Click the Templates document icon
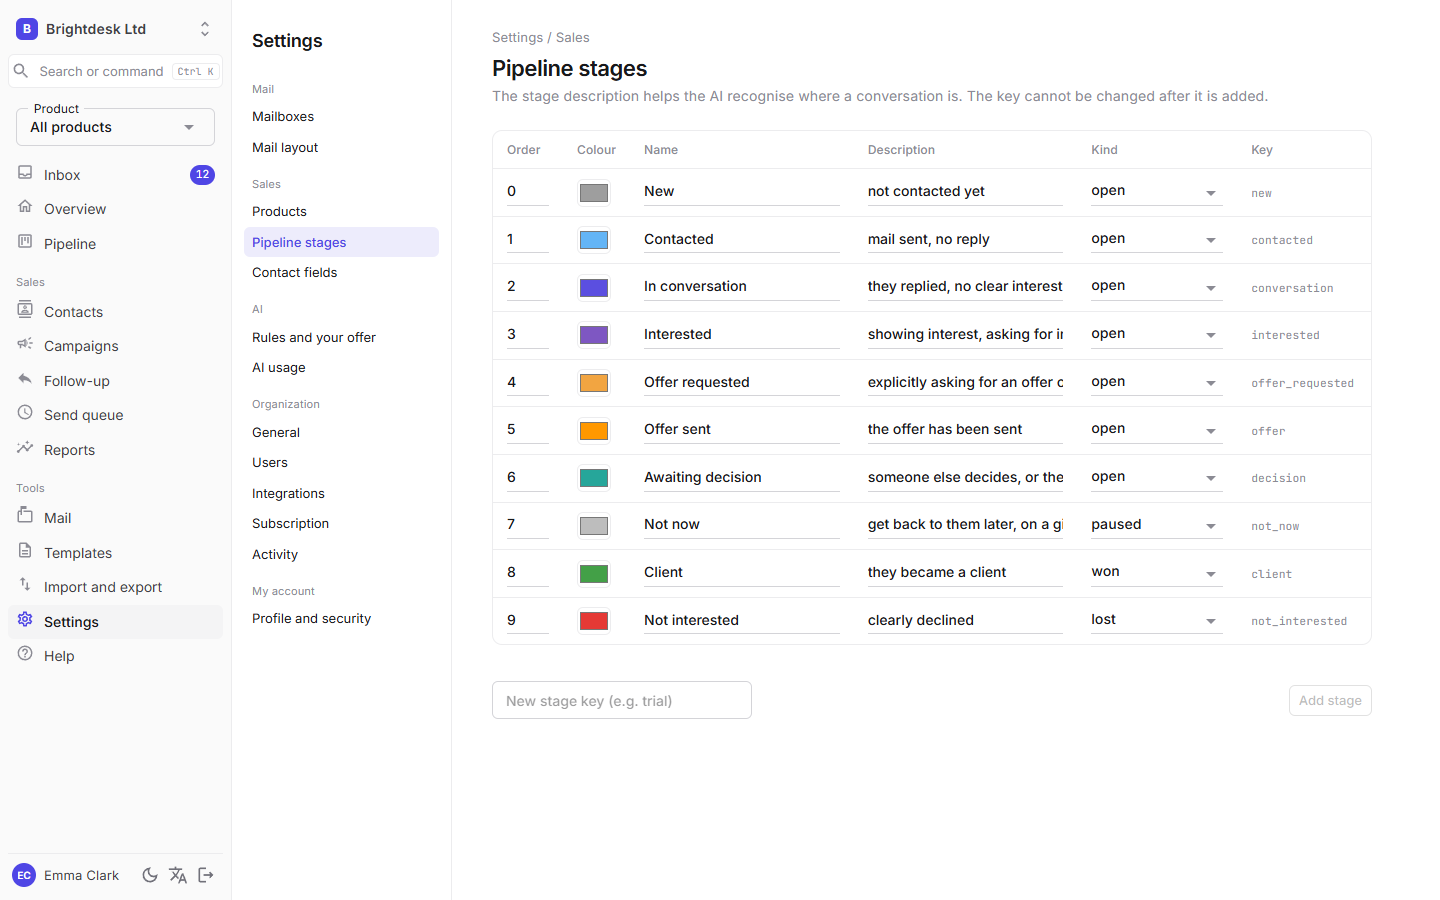 coord(25,551)
